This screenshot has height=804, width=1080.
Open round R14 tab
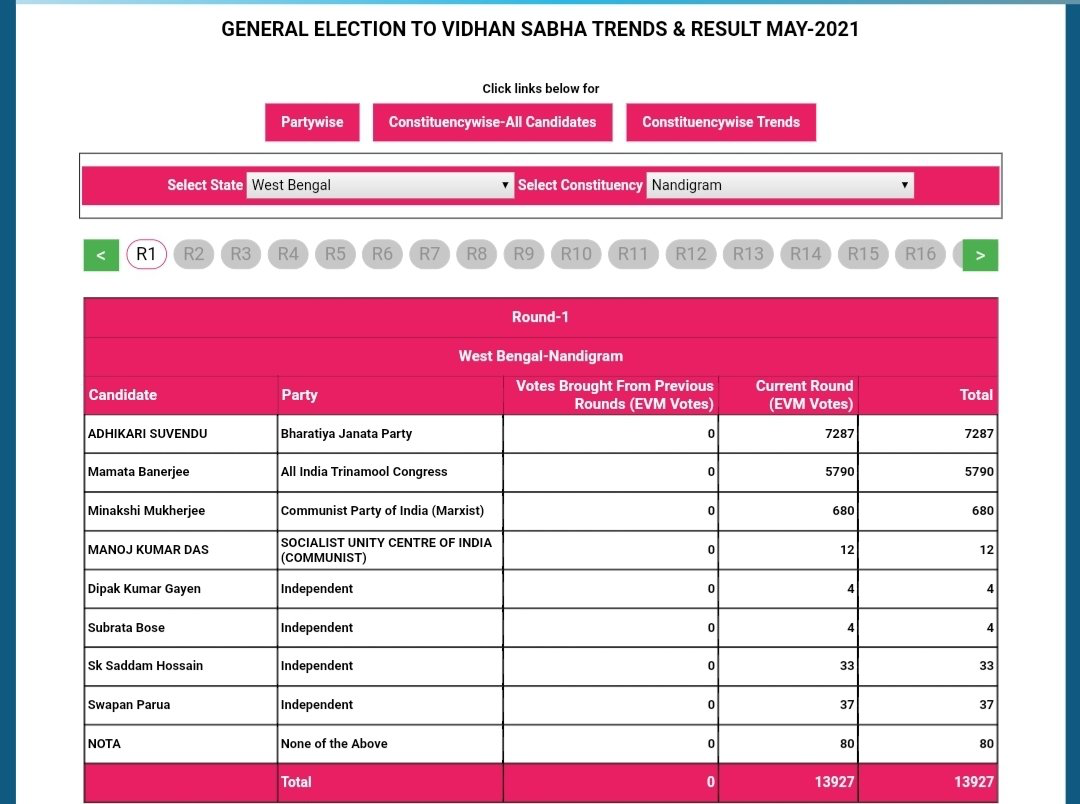pos(806,254)
